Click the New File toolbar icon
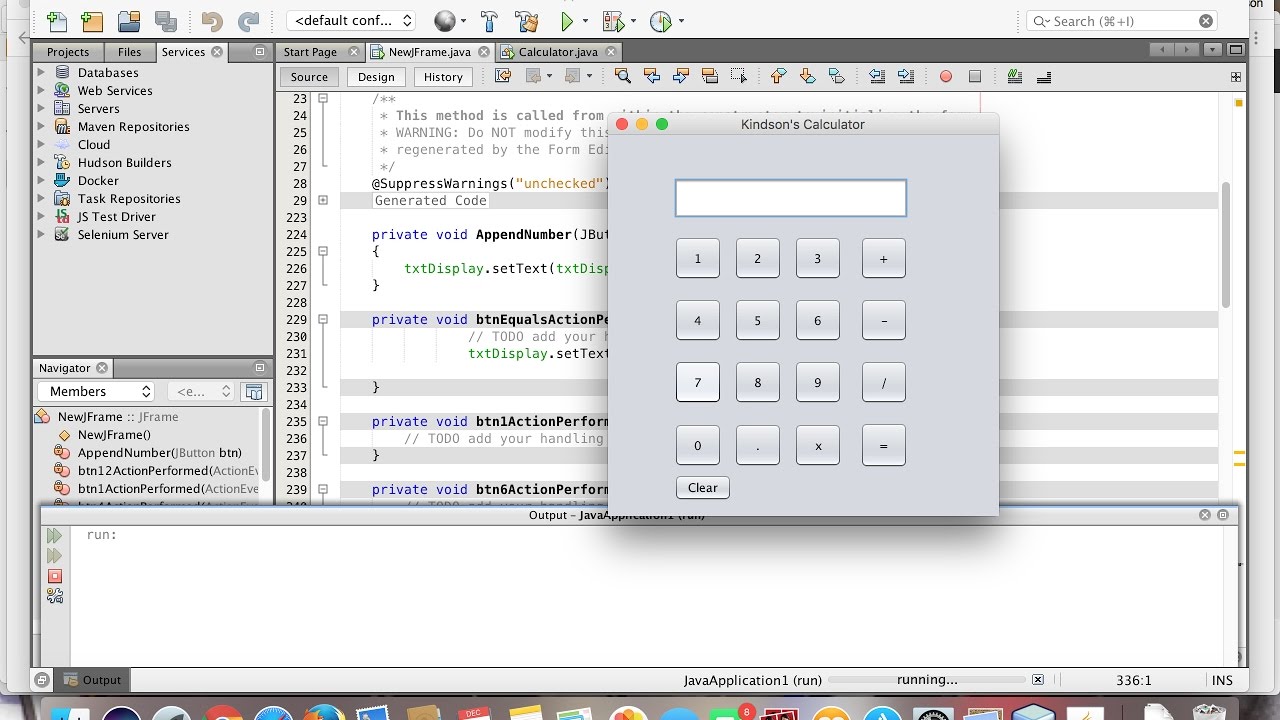Screen dimensions: 1280x720 tap(57, 20)
